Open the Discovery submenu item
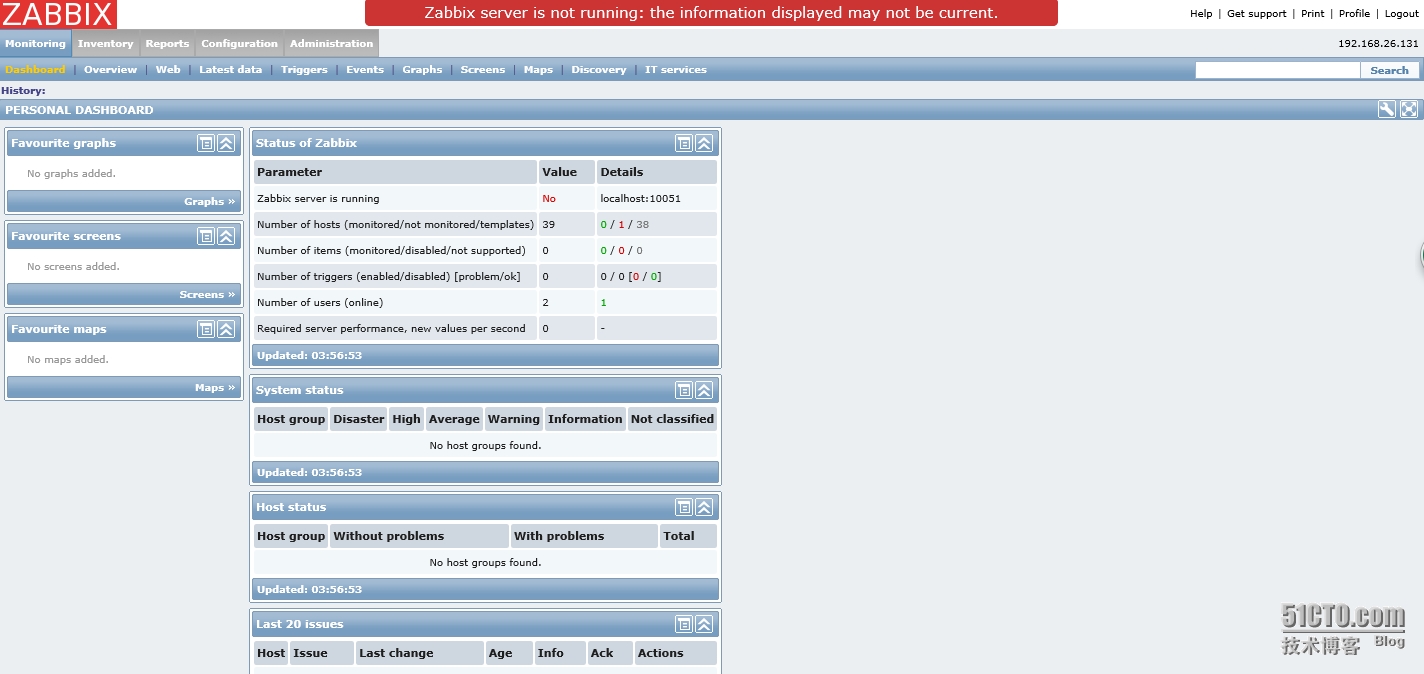1424x674 pixels. pyautogui.click(x=599, y=70)
